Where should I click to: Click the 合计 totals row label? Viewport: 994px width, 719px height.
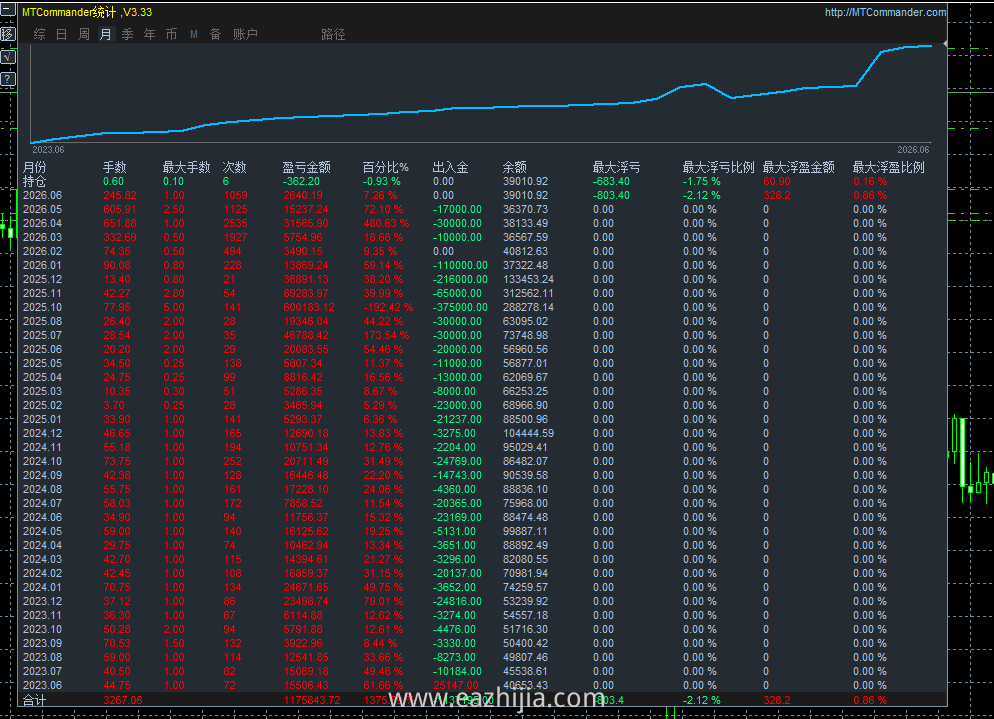(34, 700)
